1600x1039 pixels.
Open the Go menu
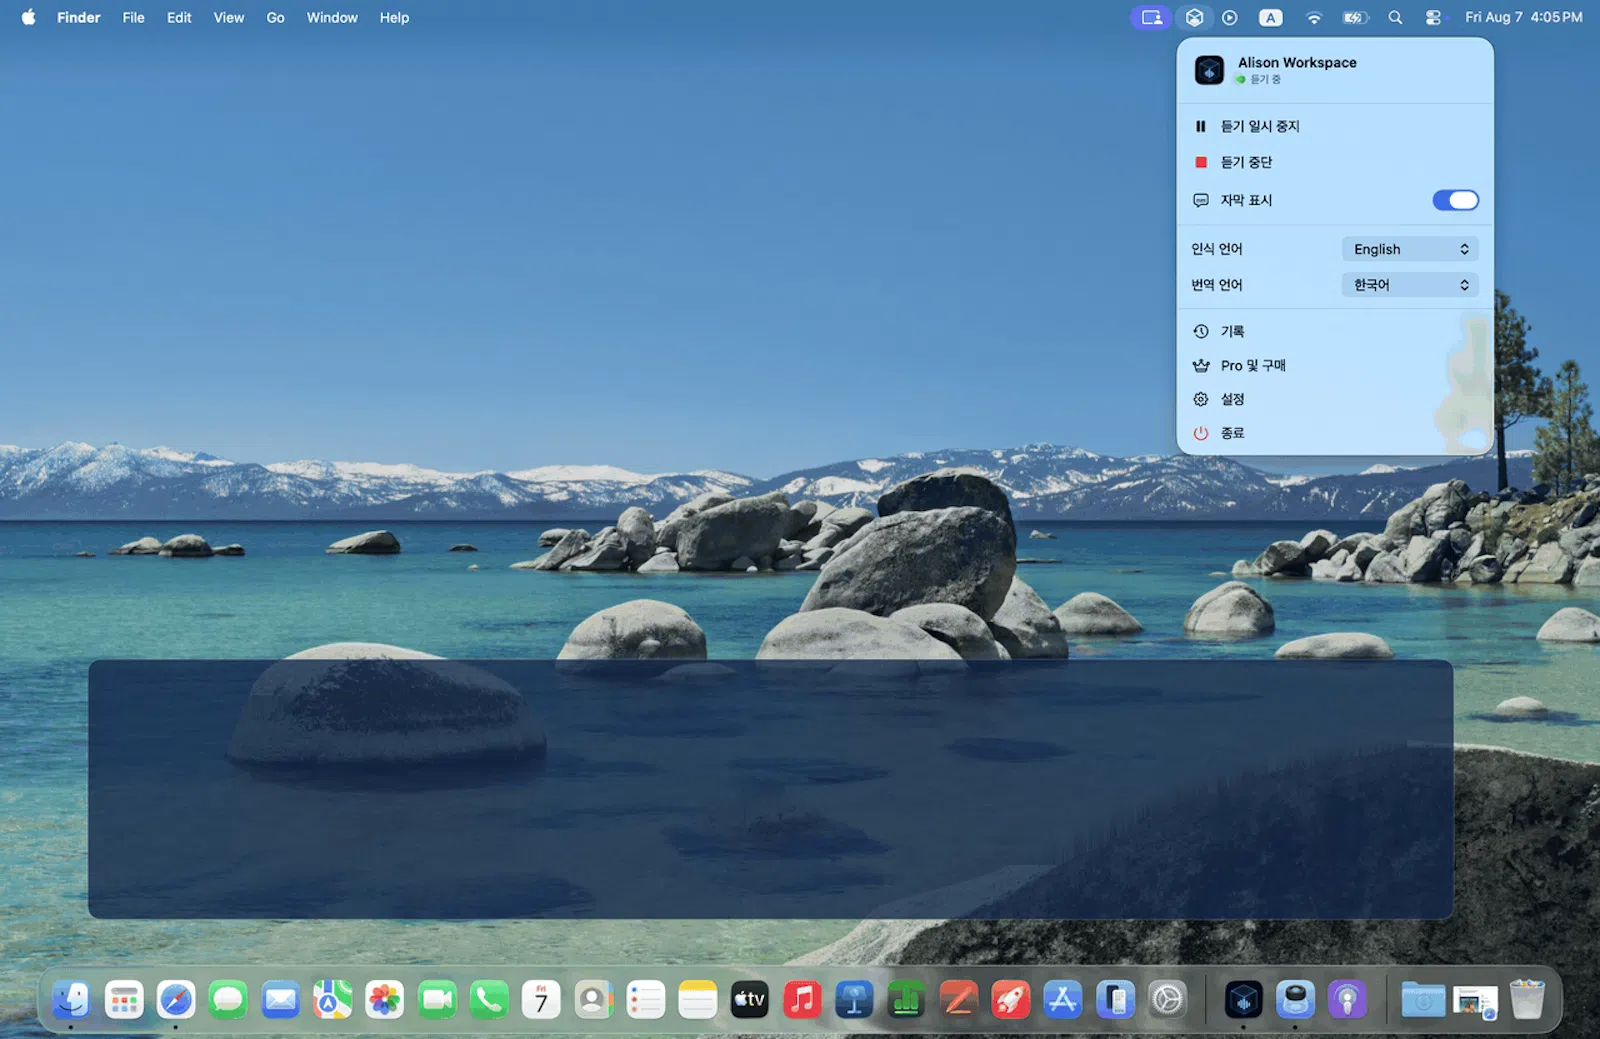pyautogui.click(x=275, y=17)
